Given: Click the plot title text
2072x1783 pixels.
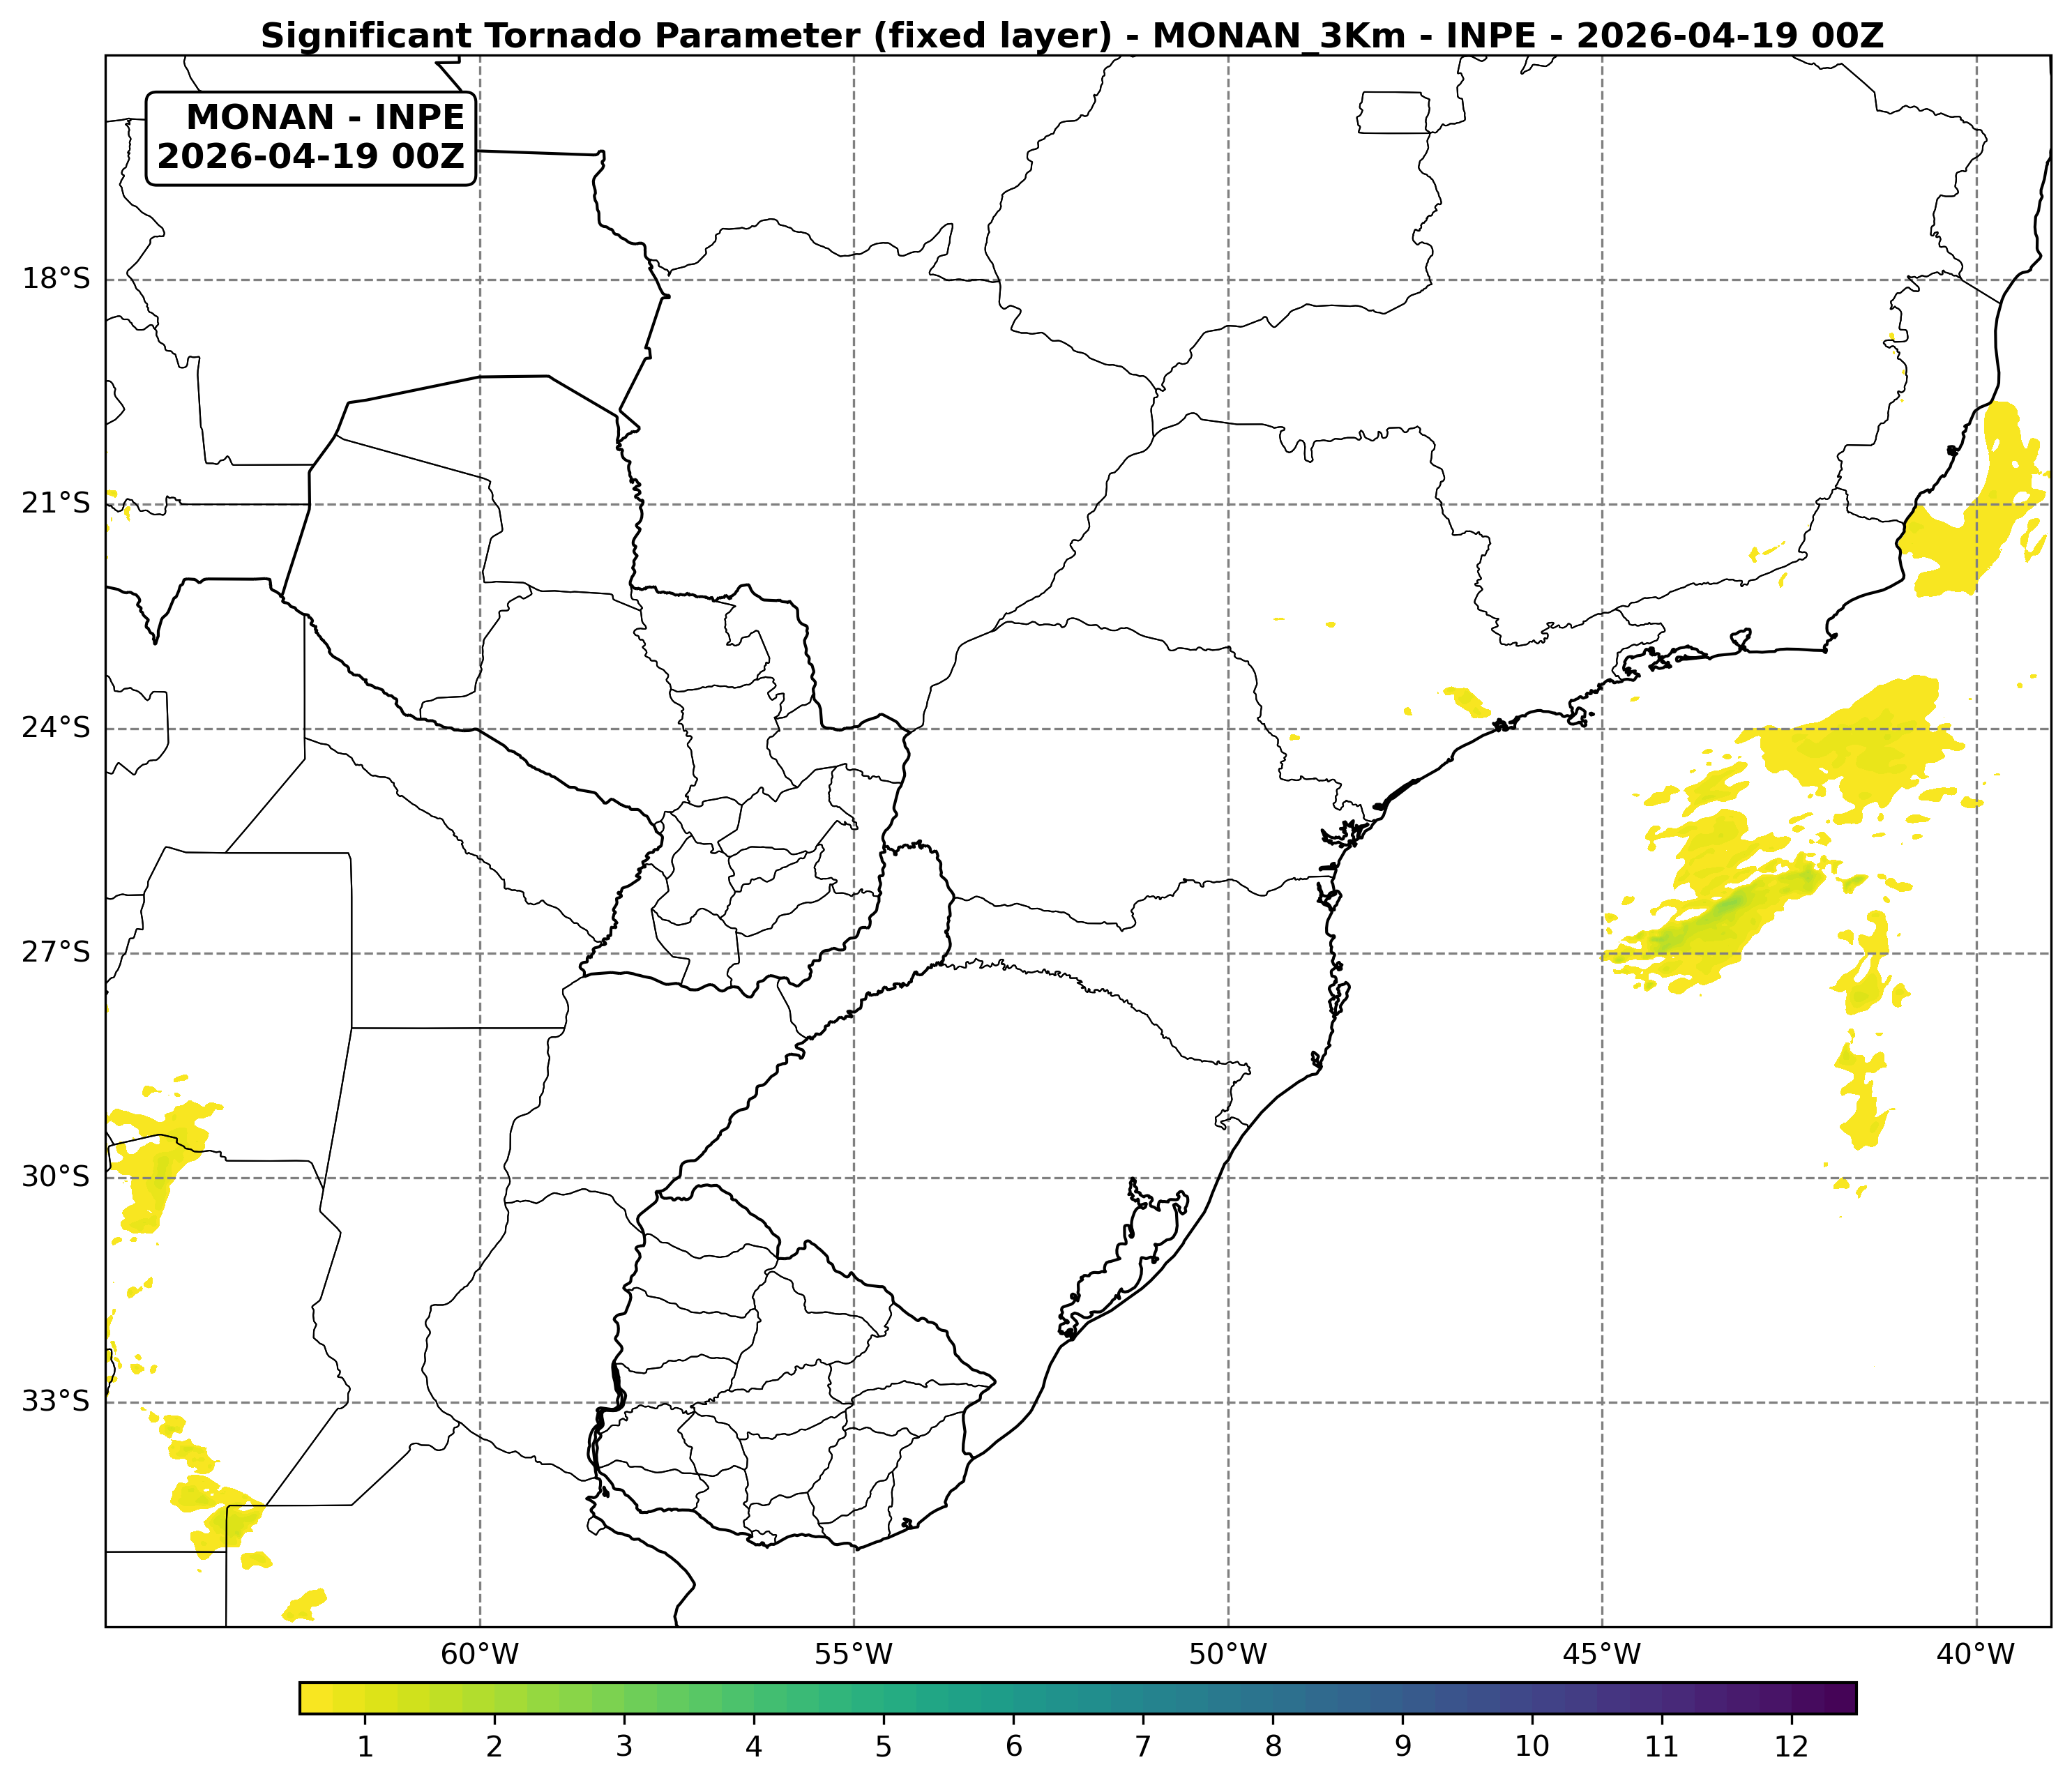Looking at the screenshot, I should point(1072,36).
